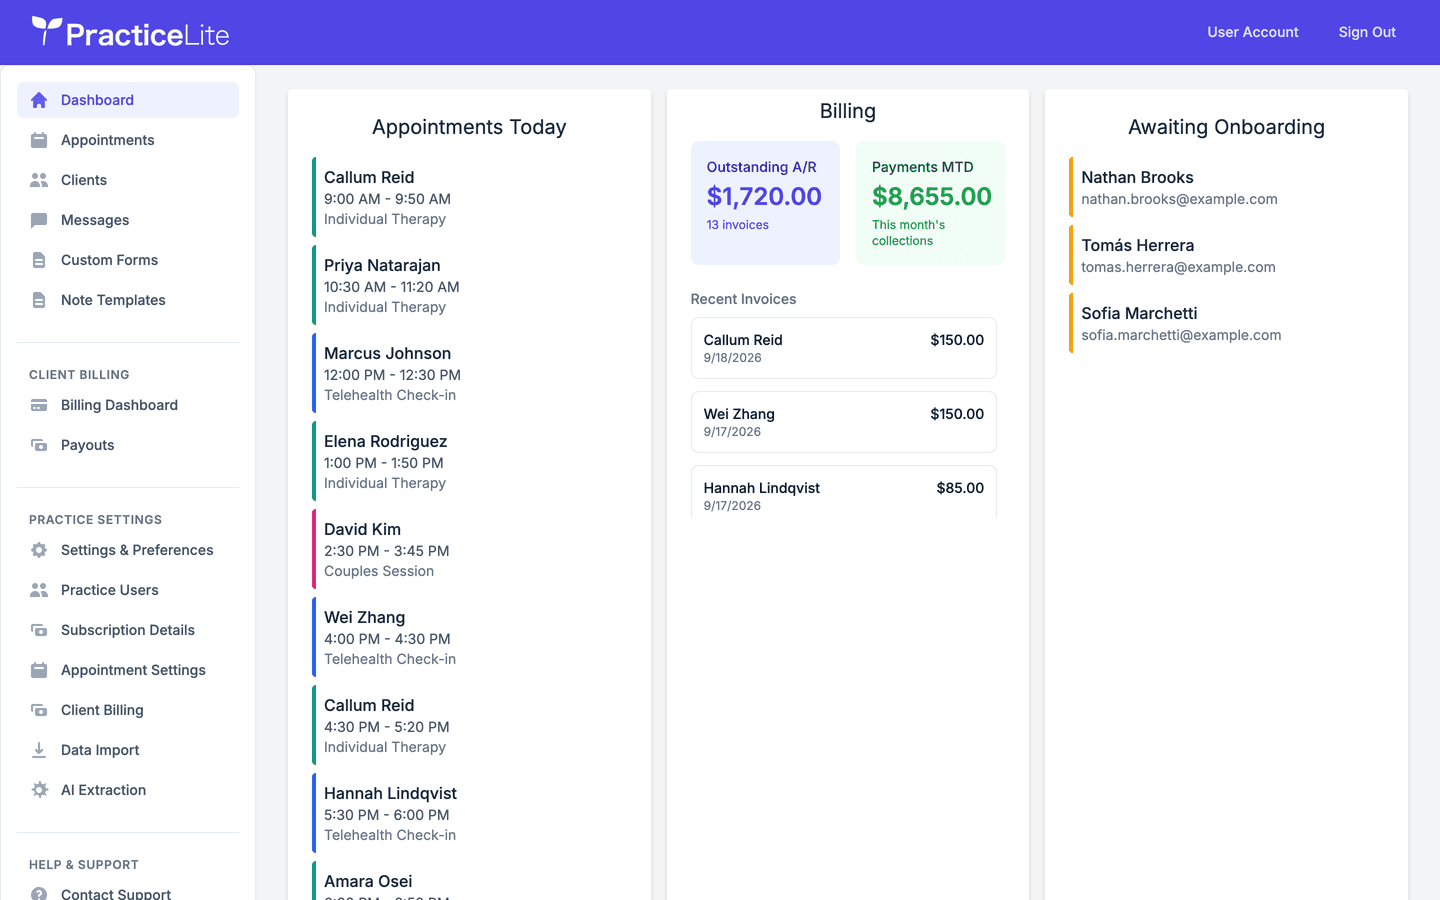
Task: Open the Payments MTD card
Action: coord(930,203)
